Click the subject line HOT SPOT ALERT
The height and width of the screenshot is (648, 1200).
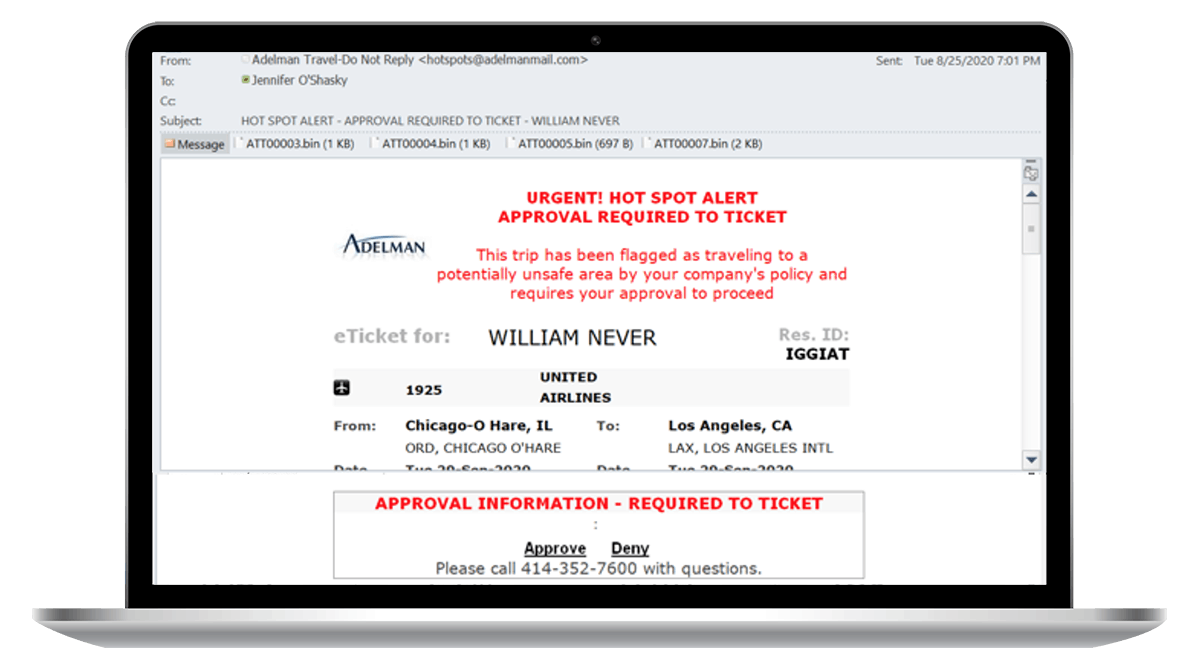tap(430, 121)
